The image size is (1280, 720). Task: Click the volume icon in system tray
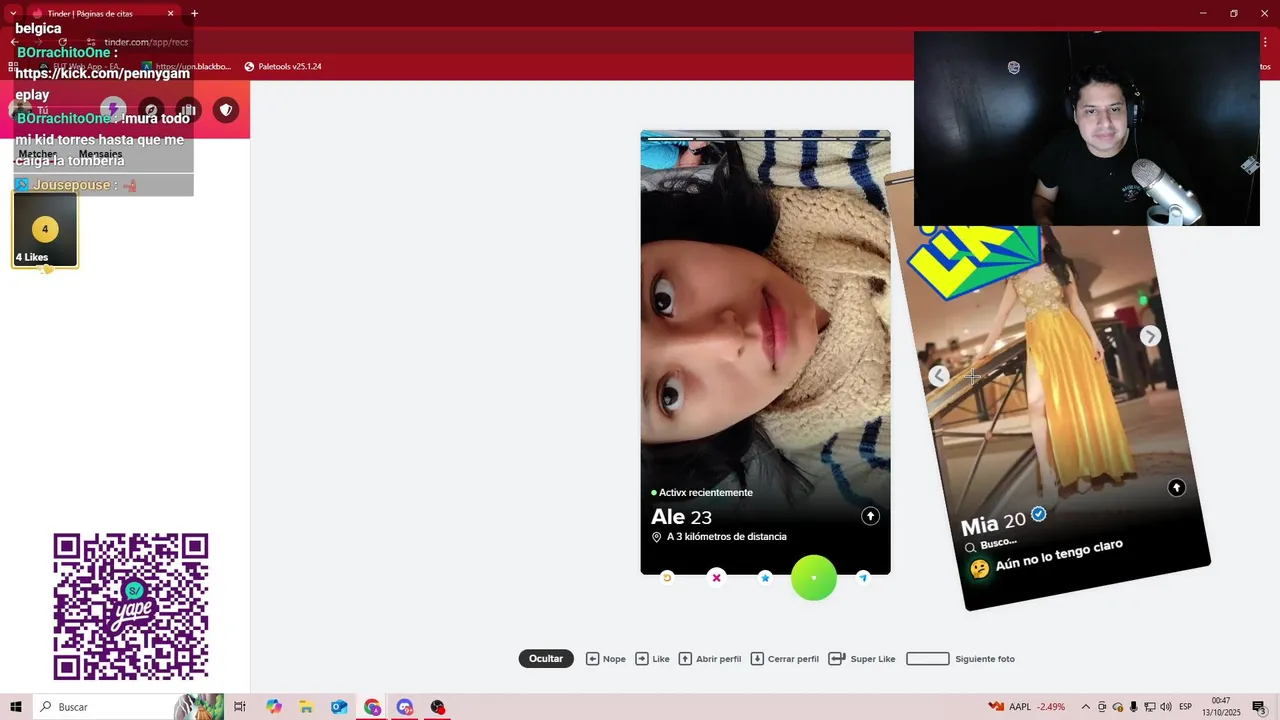[x=1165, y=707]
